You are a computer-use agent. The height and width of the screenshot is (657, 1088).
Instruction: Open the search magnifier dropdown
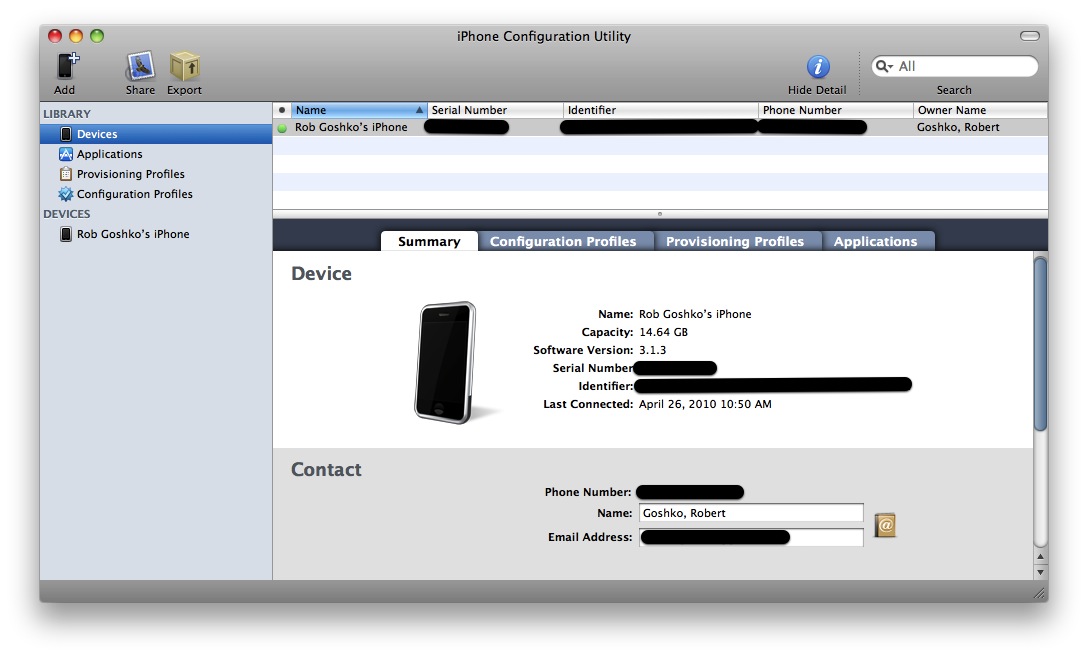(884, 66)
